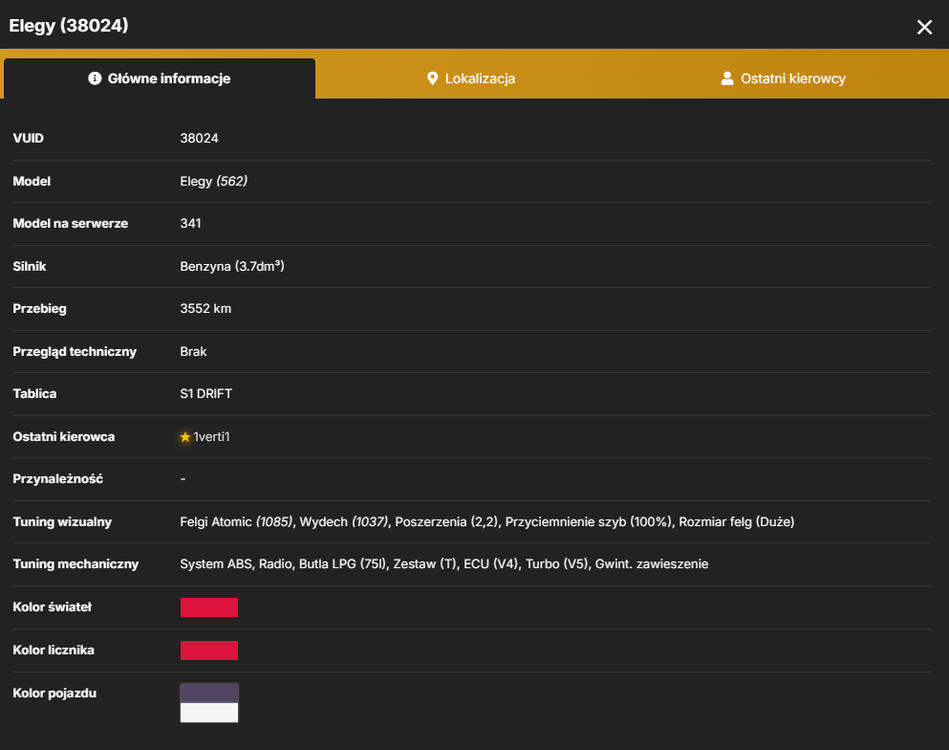The image size is (949, 750).
Task: Click the Elegy (38024) dialog title
Action: [68, 25]
